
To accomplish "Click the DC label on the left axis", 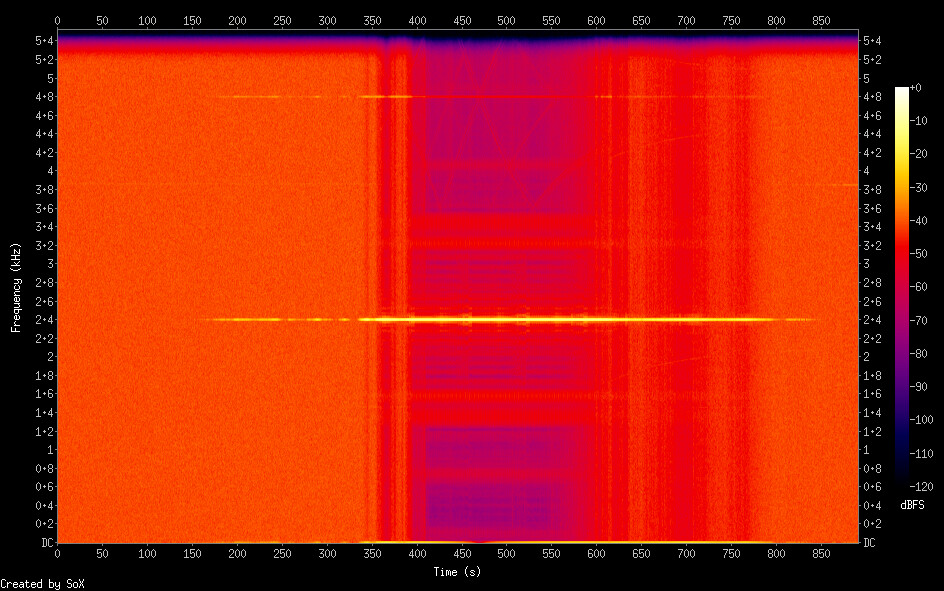I will coord(44,543).
